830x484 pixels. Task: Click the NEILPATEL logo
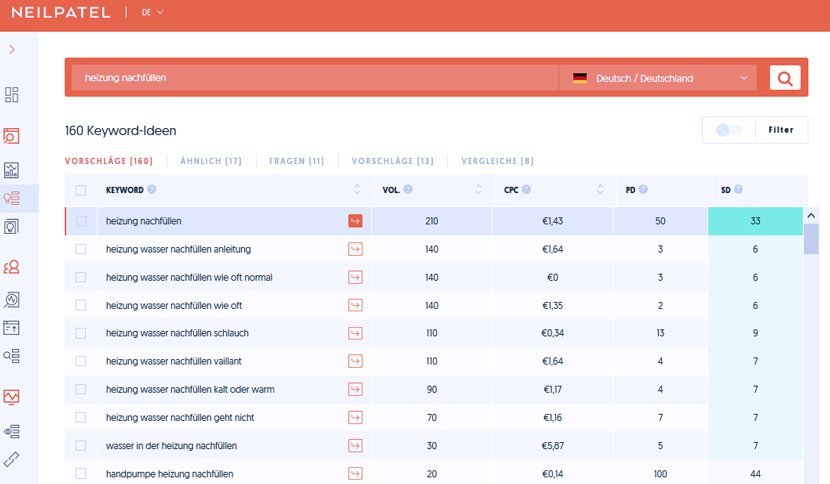pyautogui.click(x=61, y=13)
